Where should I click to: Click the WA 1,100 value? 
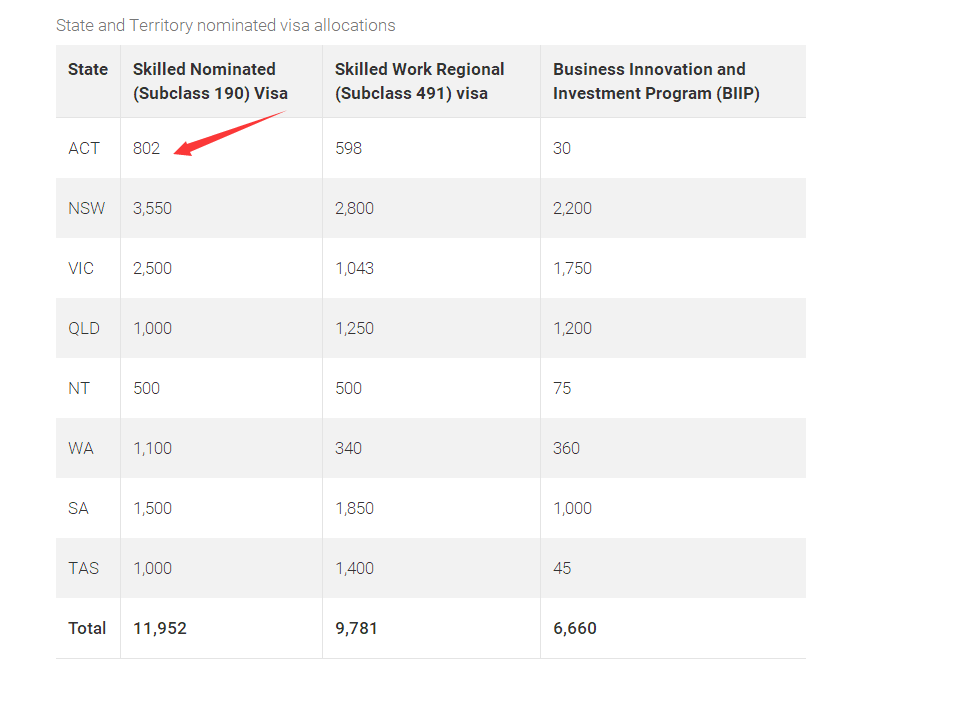(x=152, y=448)
